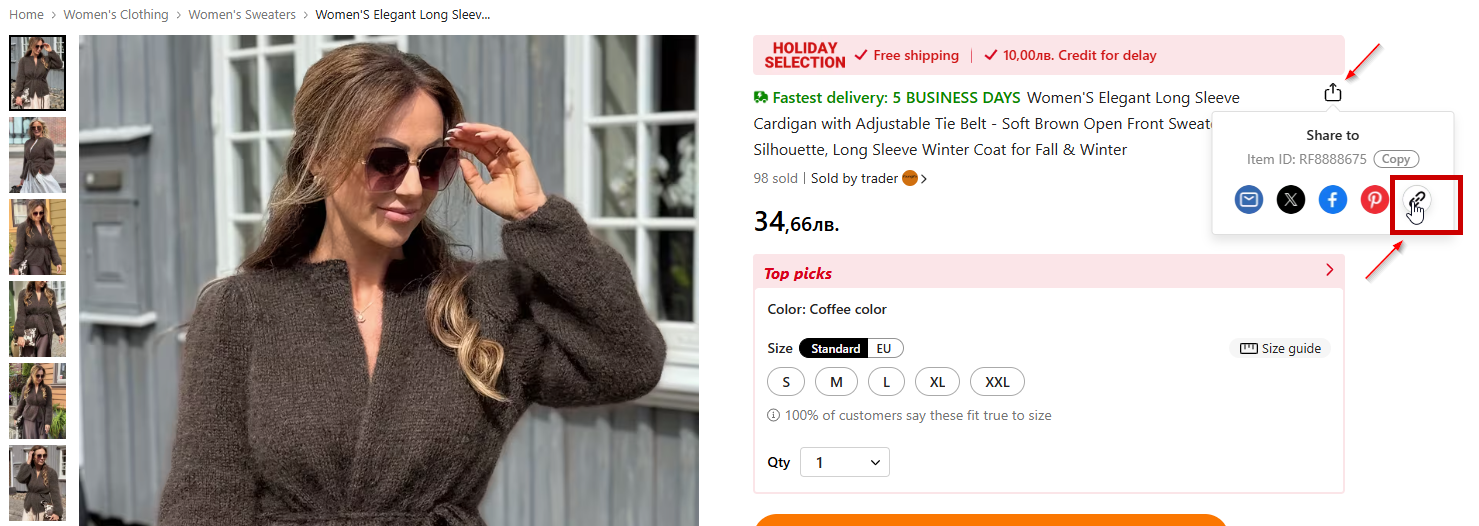Open the Size guide
This screenshot has height=526, width=1479.
1280,349
